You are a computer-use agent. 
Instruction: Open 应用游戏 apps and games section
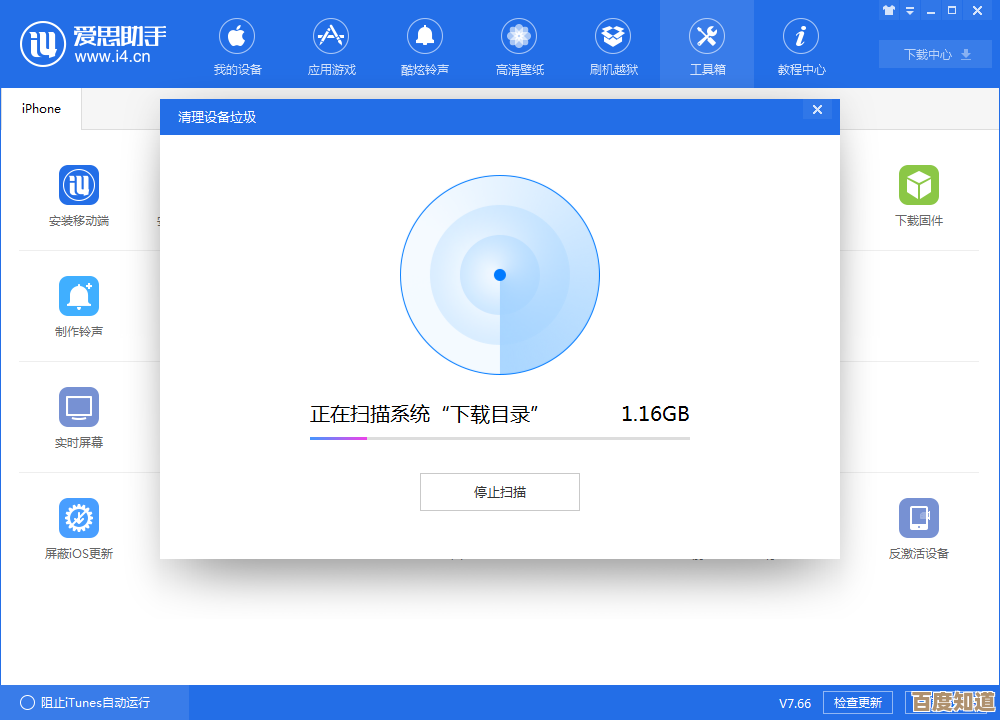pos(331,46)
